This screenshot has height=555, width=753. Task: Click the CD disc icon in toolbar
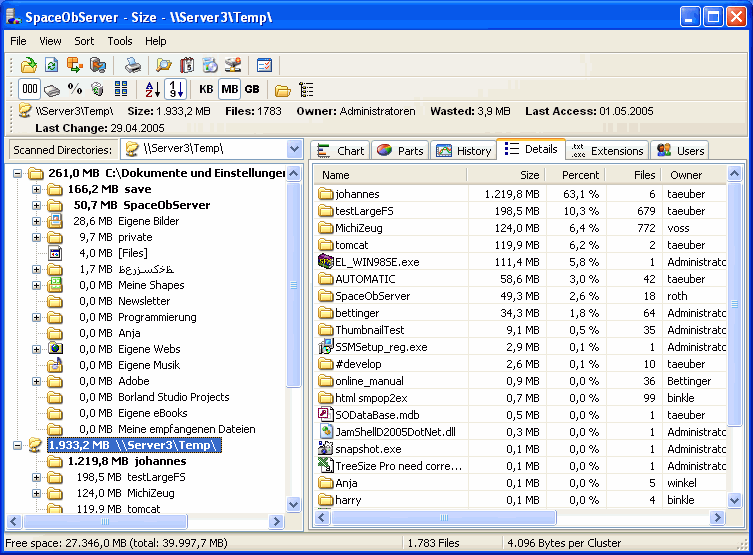pos(210,65)
